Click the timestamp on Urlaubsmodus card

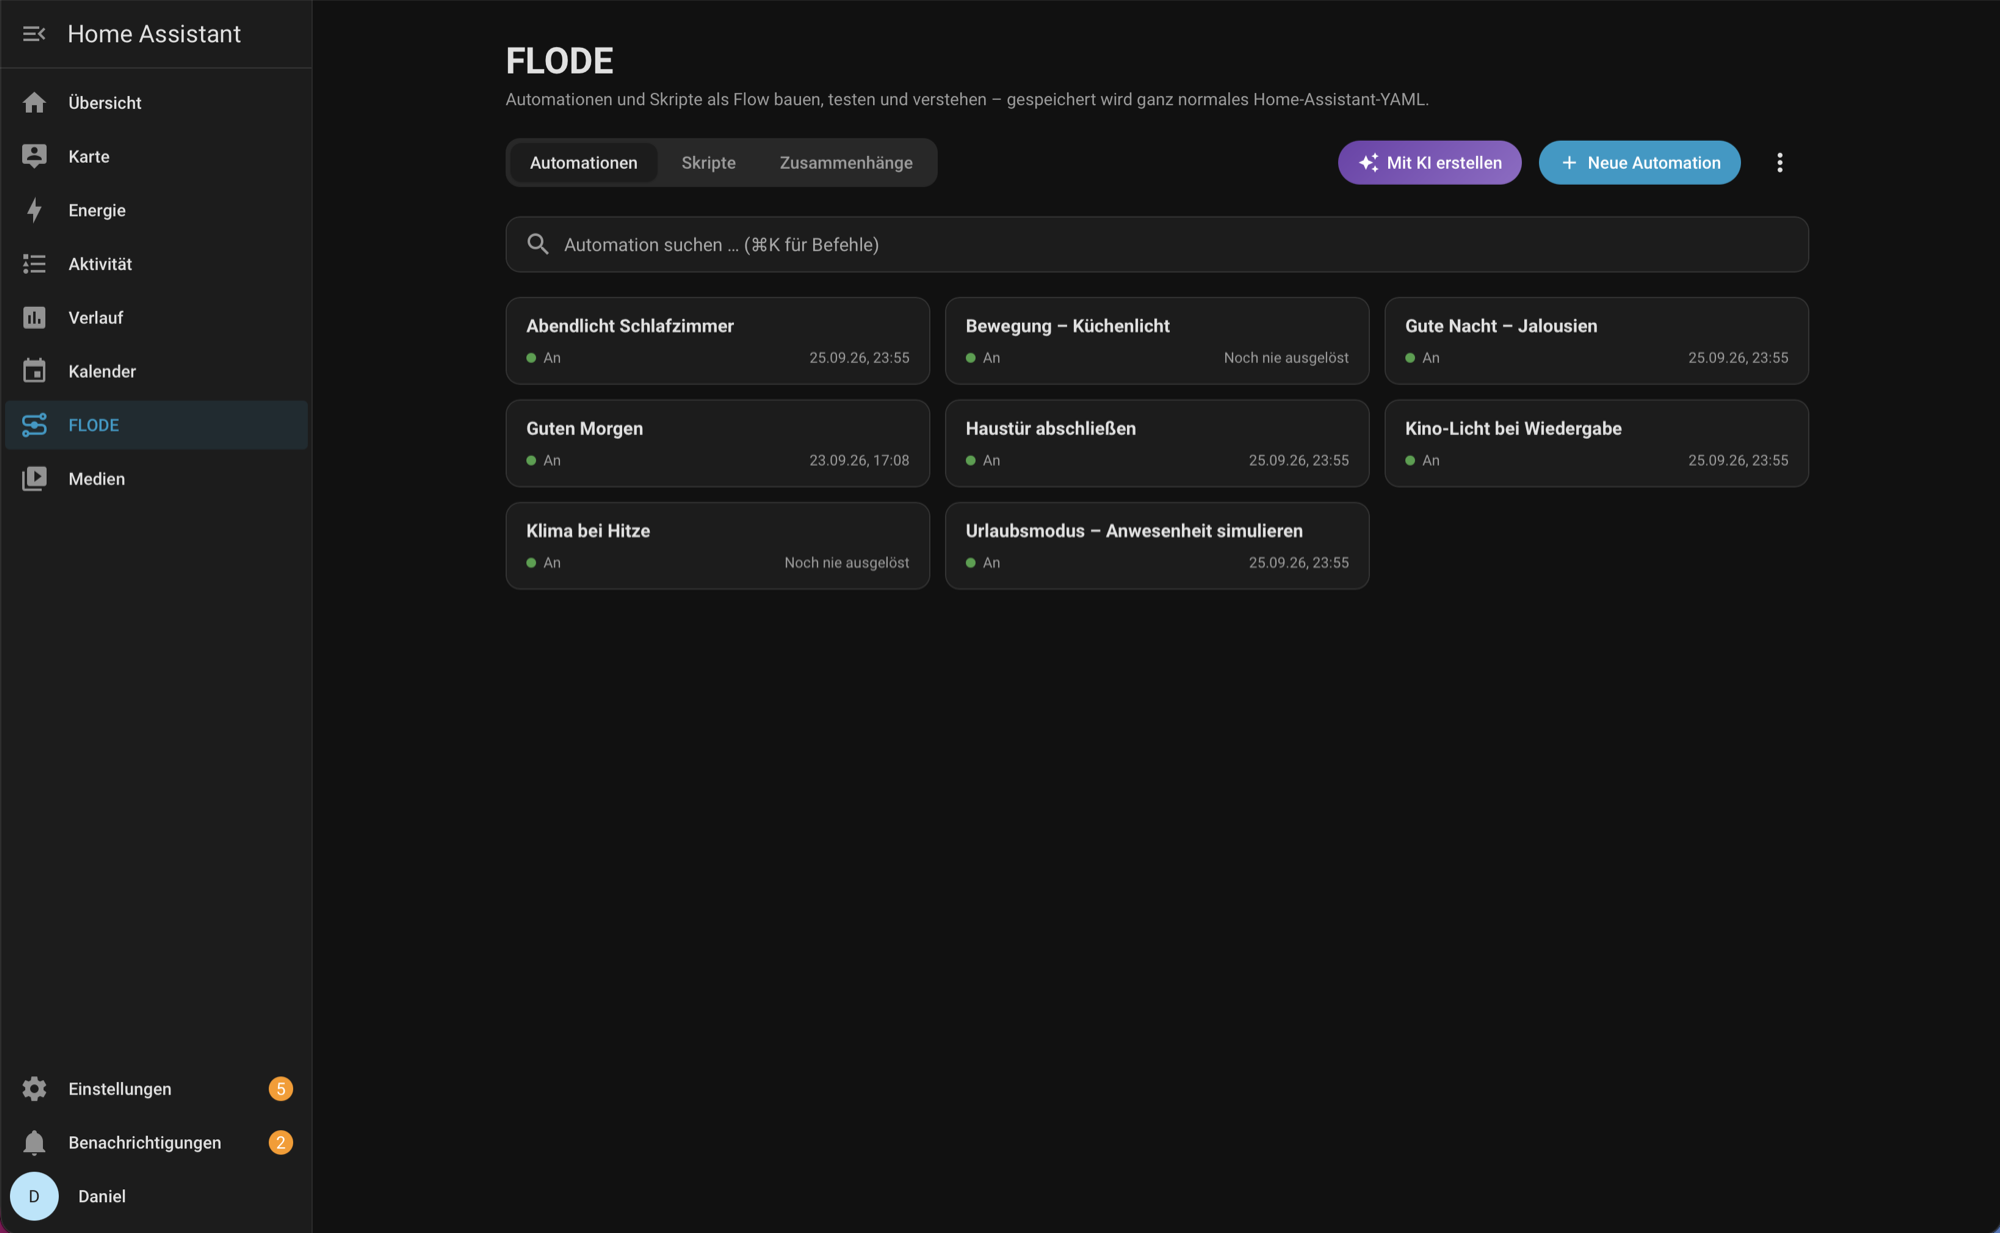1298,563
